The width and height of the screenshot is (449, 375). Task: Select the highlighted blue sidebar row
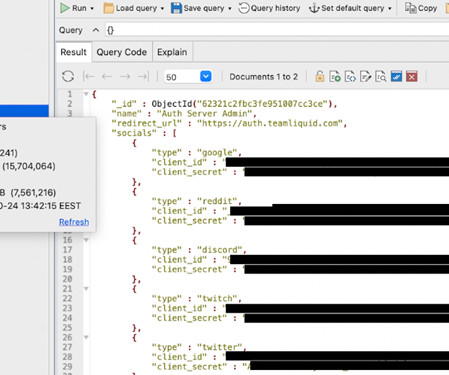coord(24,111)
